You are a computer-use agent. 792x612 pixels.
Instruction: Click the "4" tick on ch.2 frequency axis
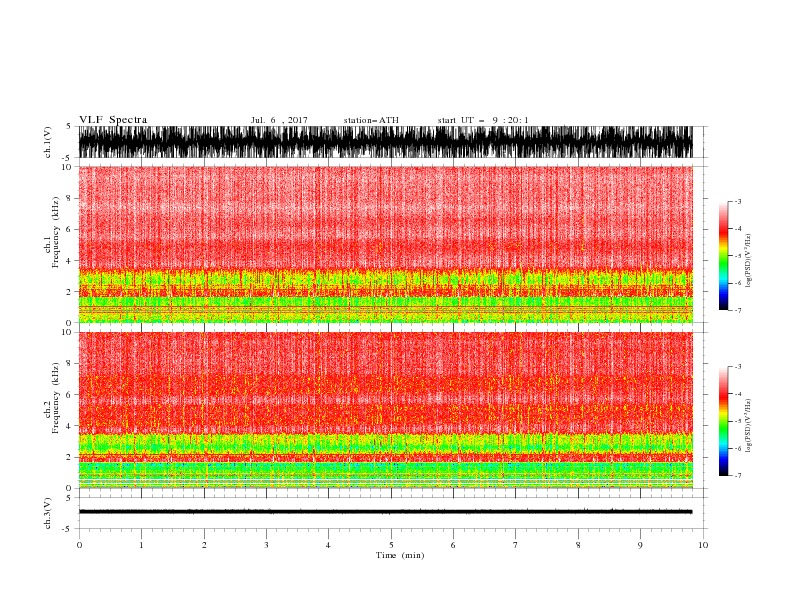[x=69, y=426]
